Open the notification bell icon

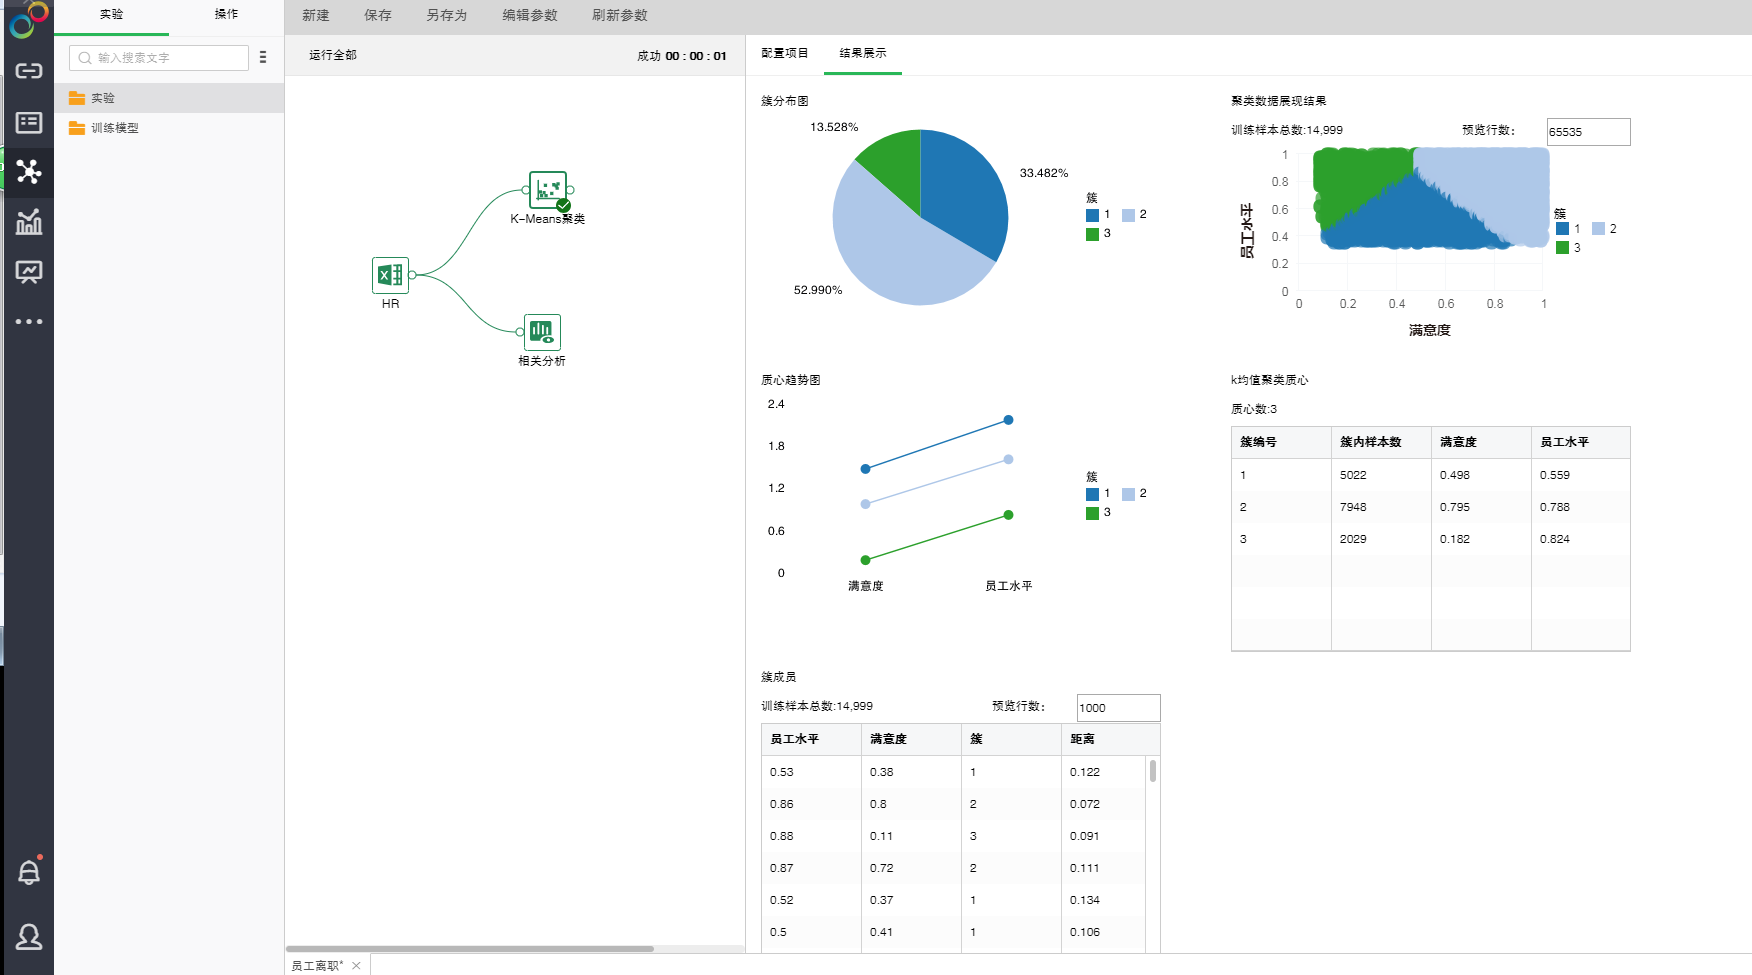[x=29, y=873]
